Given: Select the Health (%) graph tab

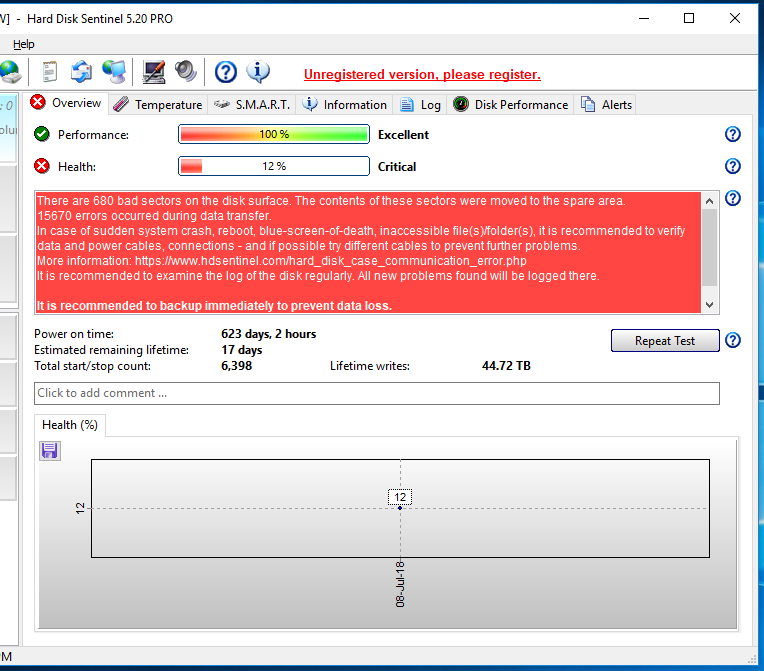Looking at the screenshot, I should [x=70, y=425].
